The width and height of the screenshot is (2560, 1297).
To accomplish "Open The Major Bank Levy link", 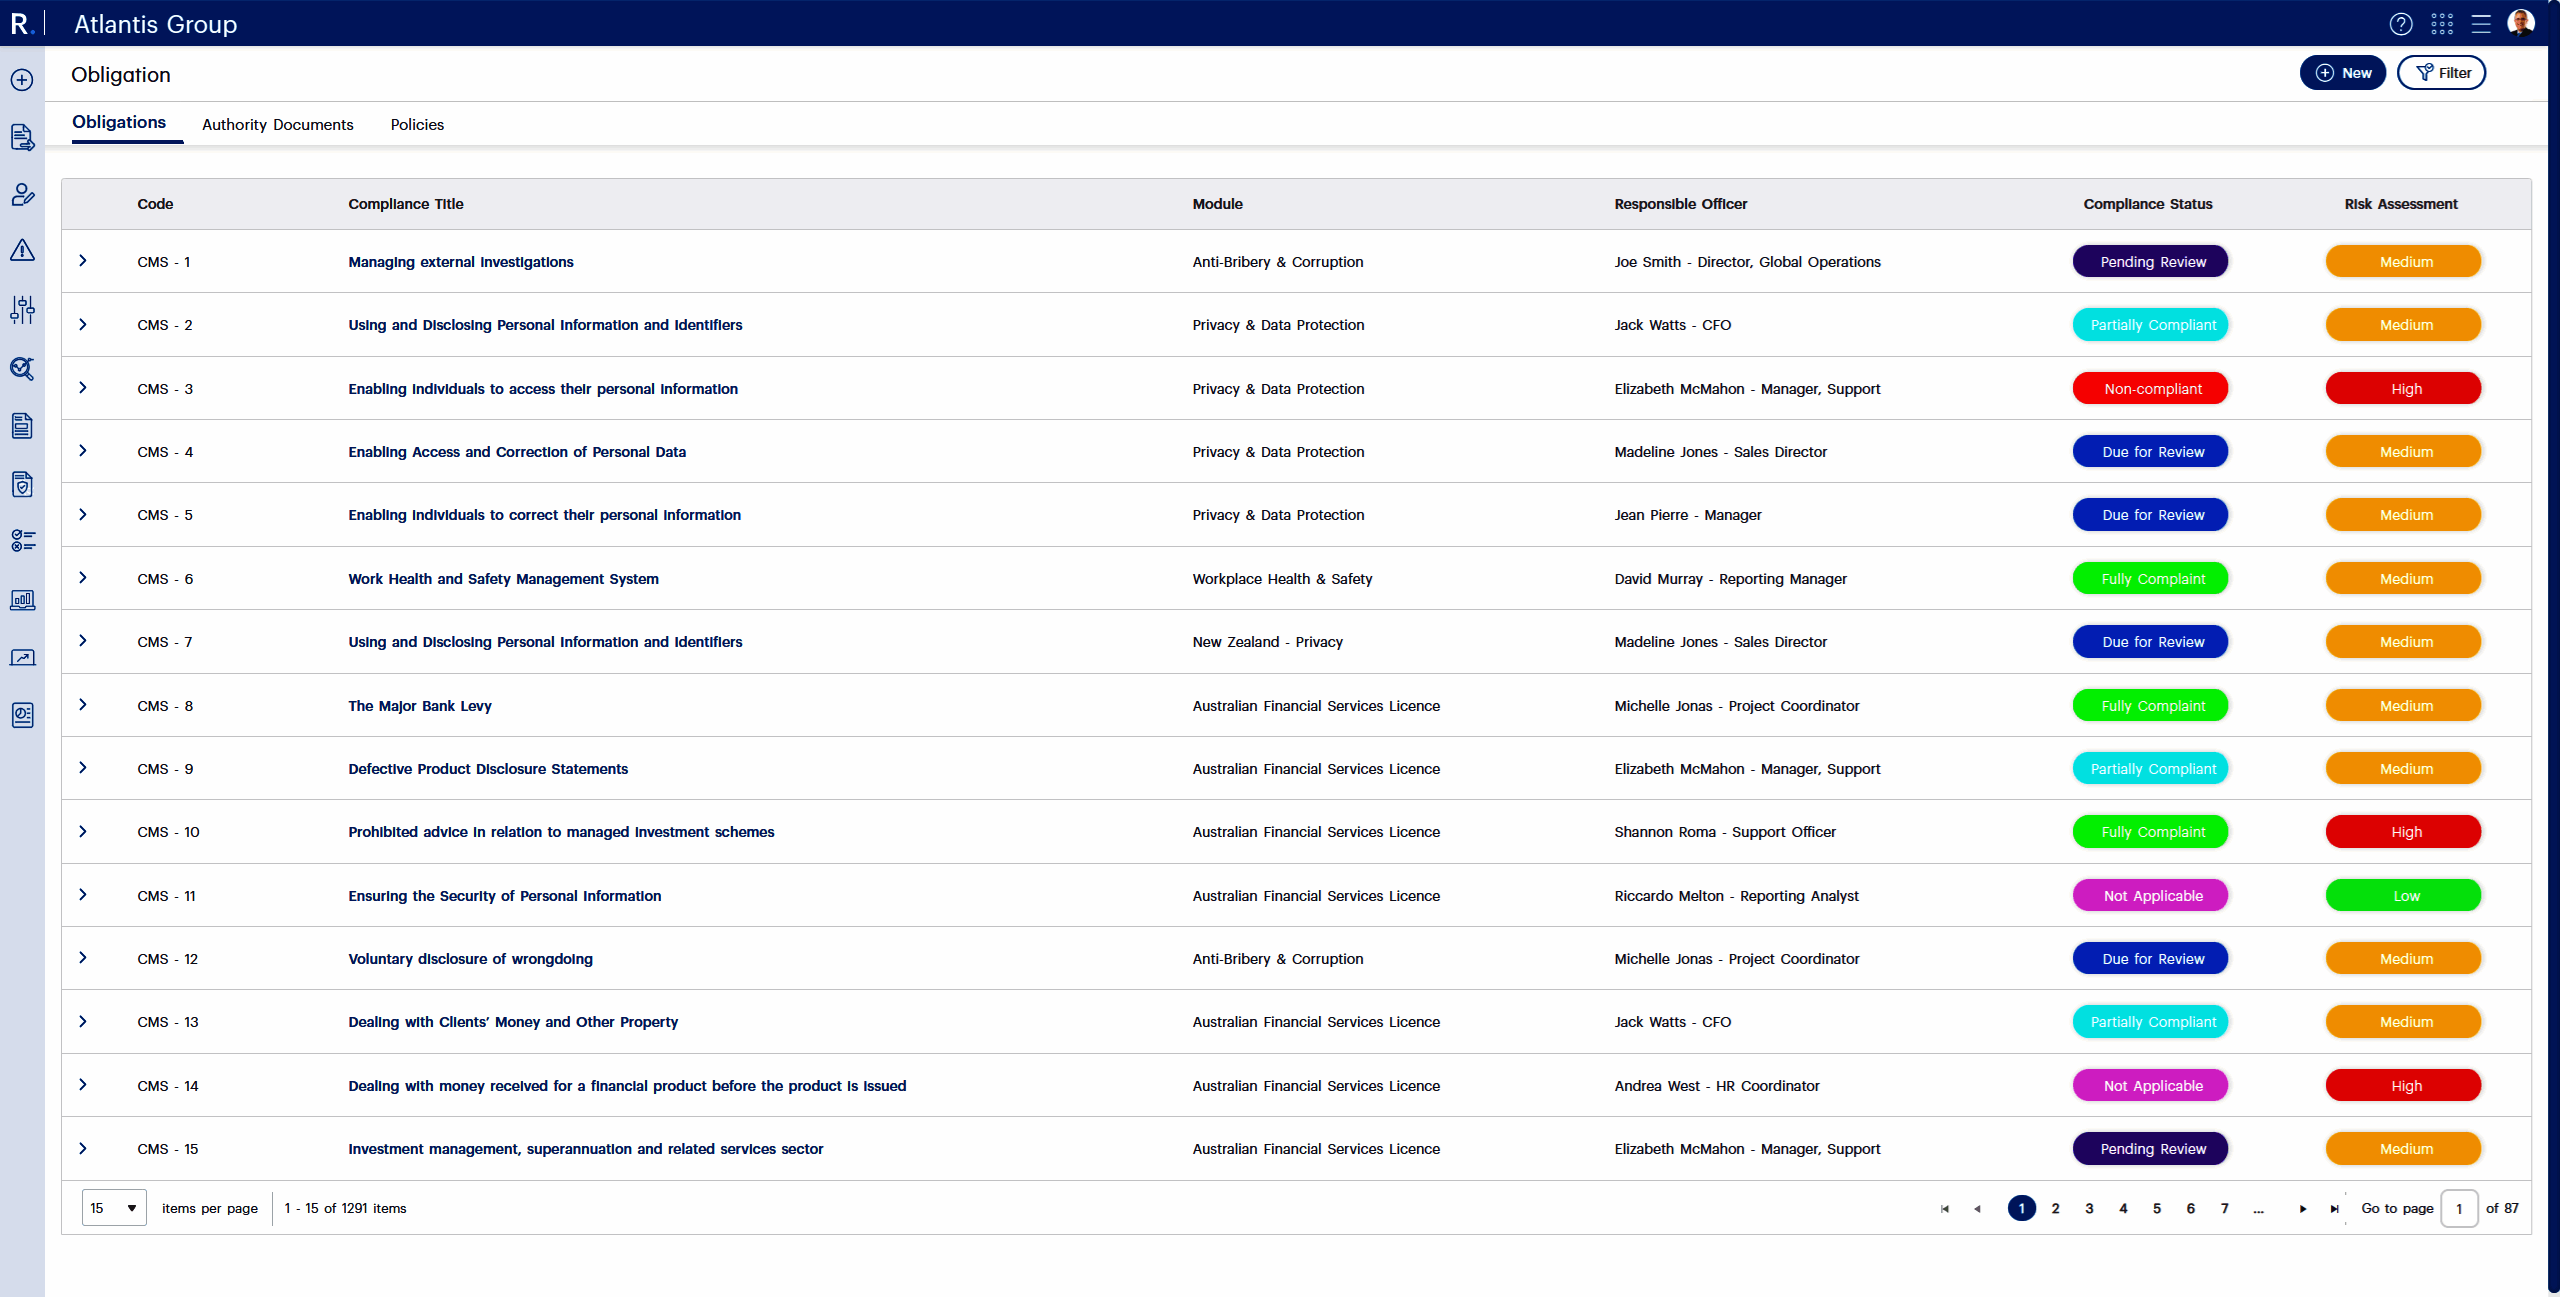I will [x=419, y=706].
